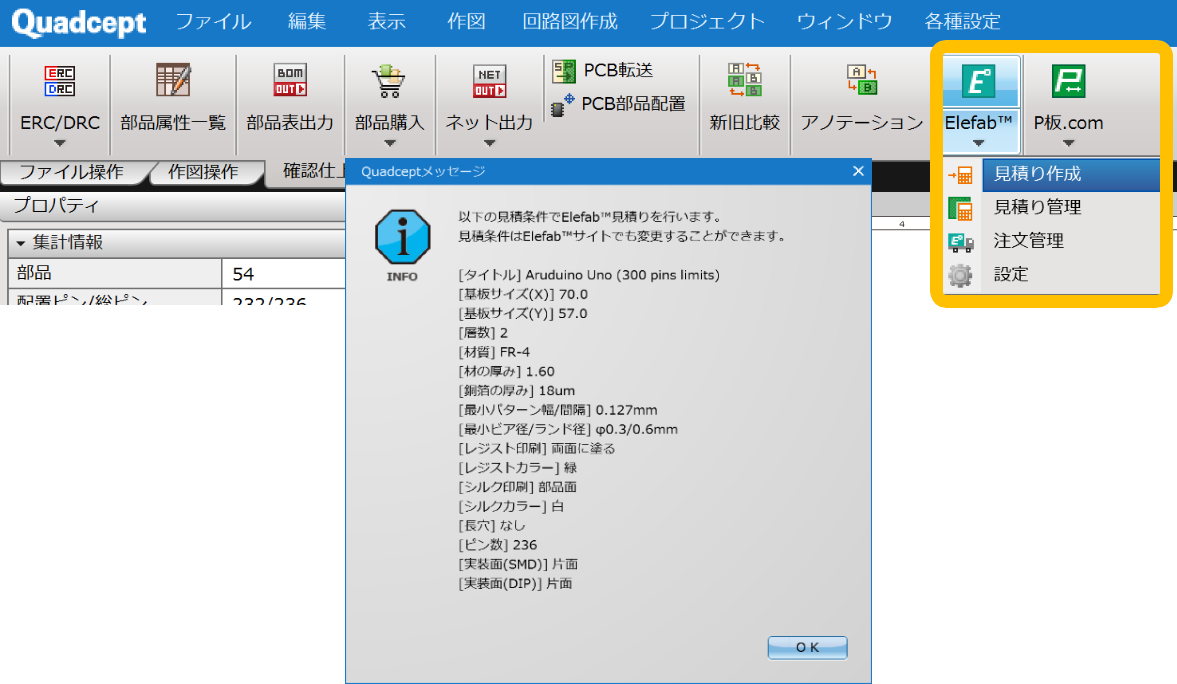Click the [銅箔の厚み] 18um line
This screenshot has height=684, width=1177.
coord(516,390)
